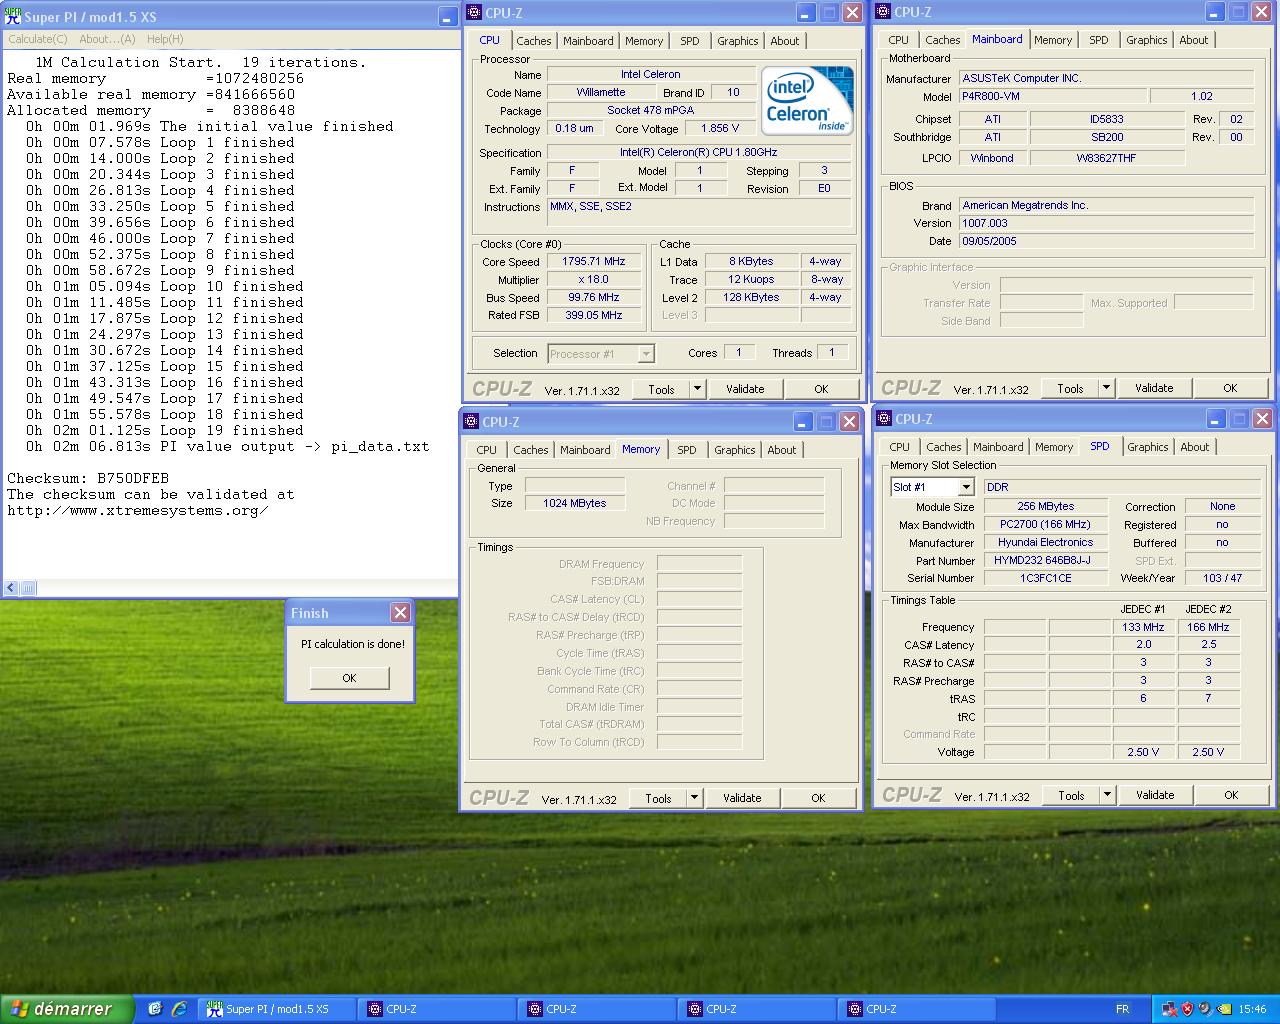Click the Level 2 cache 128 KBytes value

click(x=751, y=297)
